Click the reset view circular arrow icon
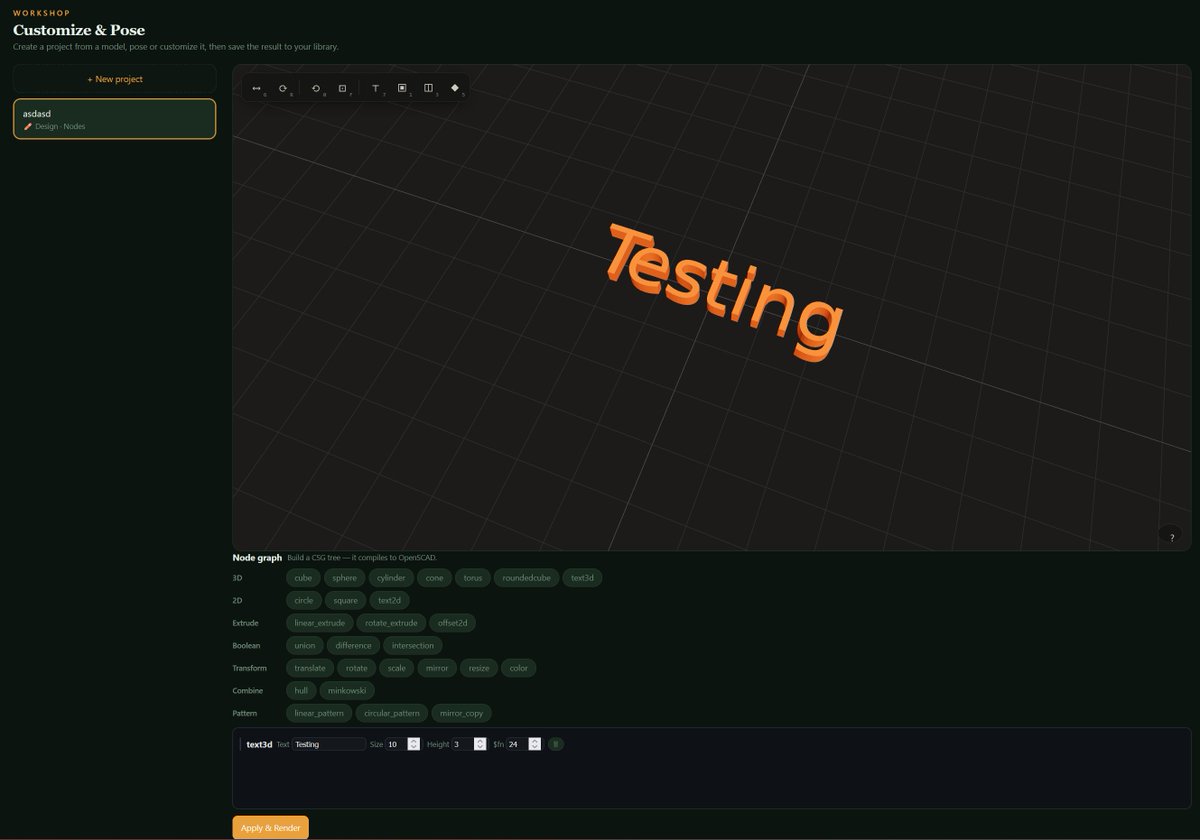 (316, 88)
